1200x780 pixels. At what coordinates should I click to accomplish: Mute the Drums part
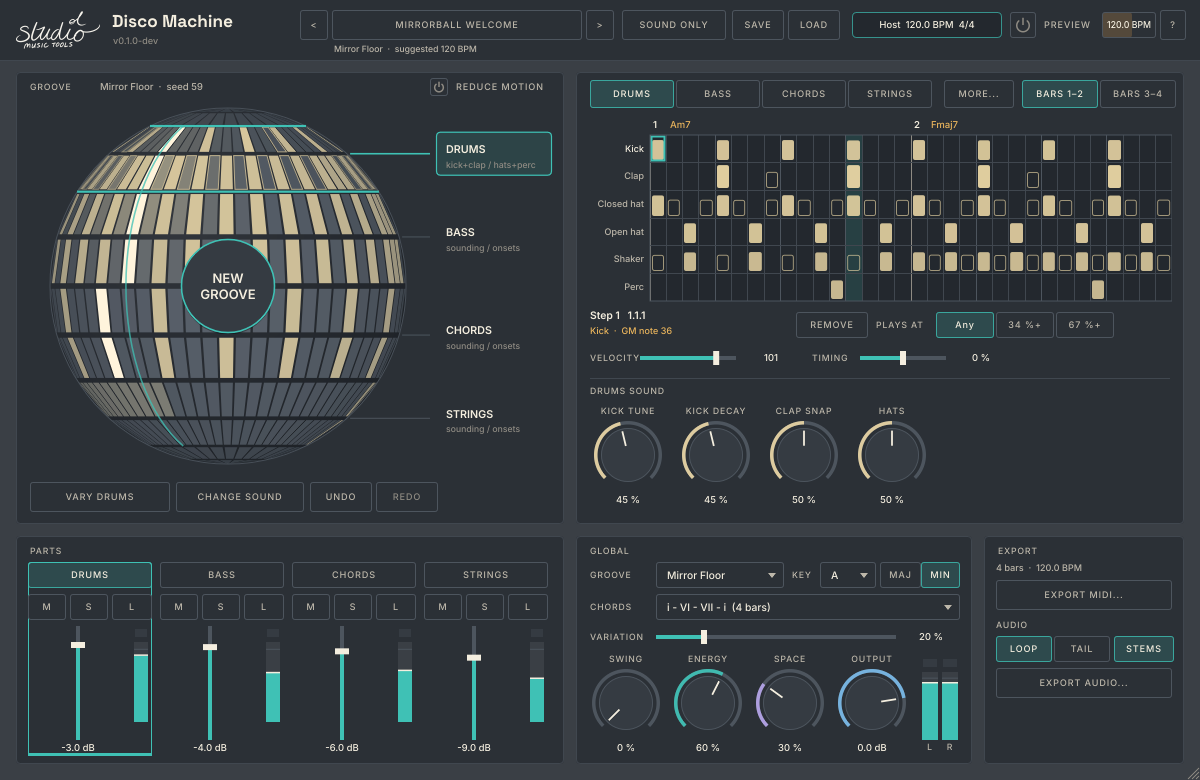tap(47, 607)
